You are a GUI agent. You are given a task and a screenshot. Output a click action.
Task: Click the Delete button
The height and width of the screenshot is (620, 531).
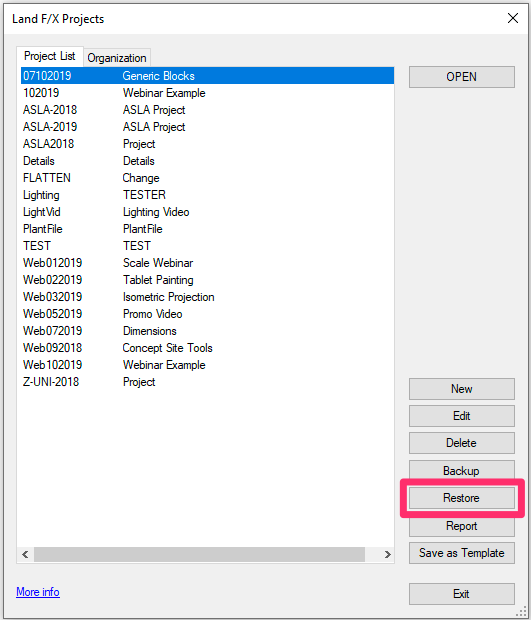click(x=461, y=442)
